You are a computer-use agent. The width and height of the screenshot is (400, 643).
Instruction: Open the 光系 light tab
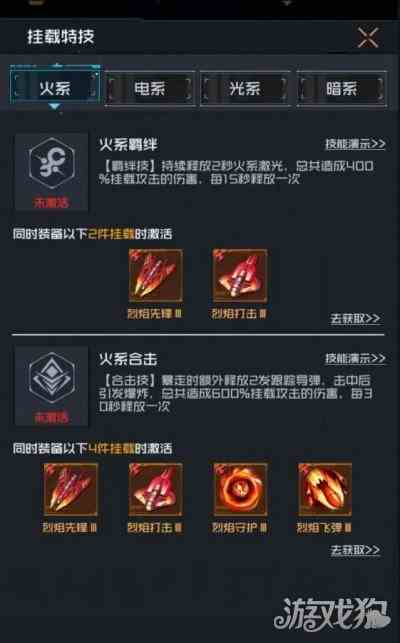(x=245, y=88)
